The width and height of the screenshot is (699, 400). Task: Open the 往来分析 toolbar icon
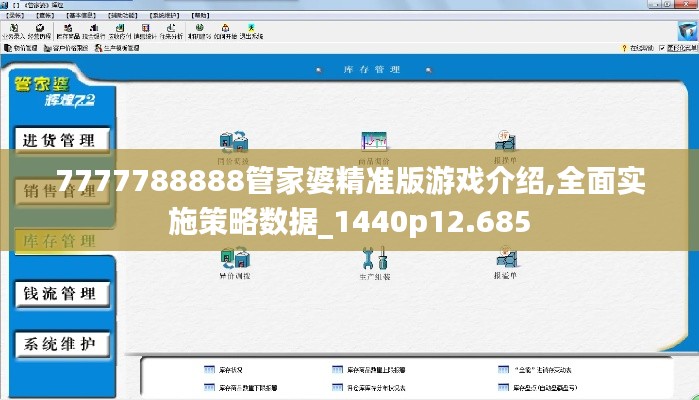click(x=171, y=31)
